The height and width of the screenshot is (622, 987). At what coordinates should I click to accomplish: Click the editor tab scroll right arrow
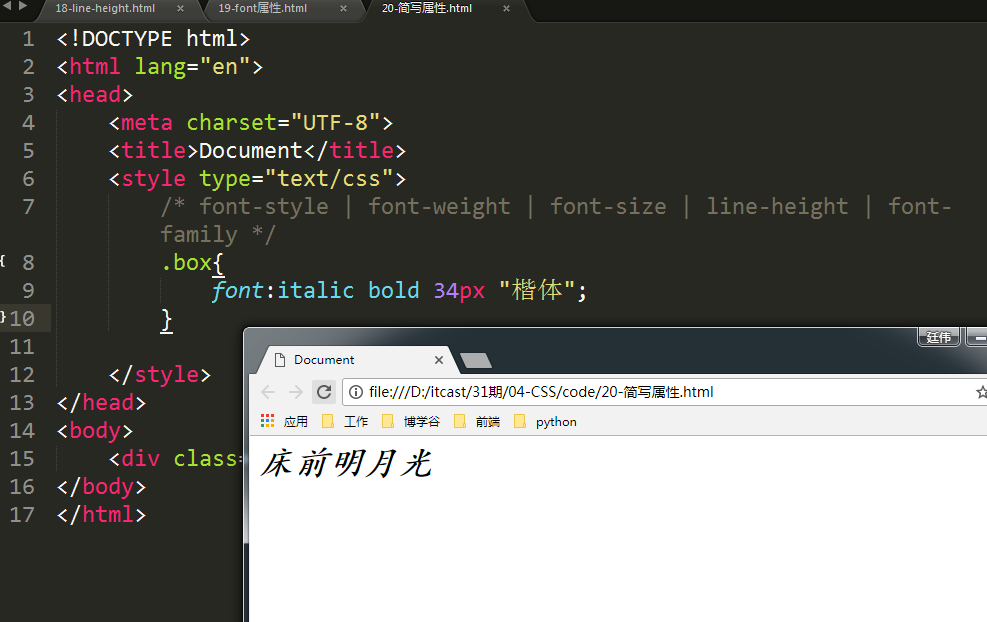(x=23, y=6)
